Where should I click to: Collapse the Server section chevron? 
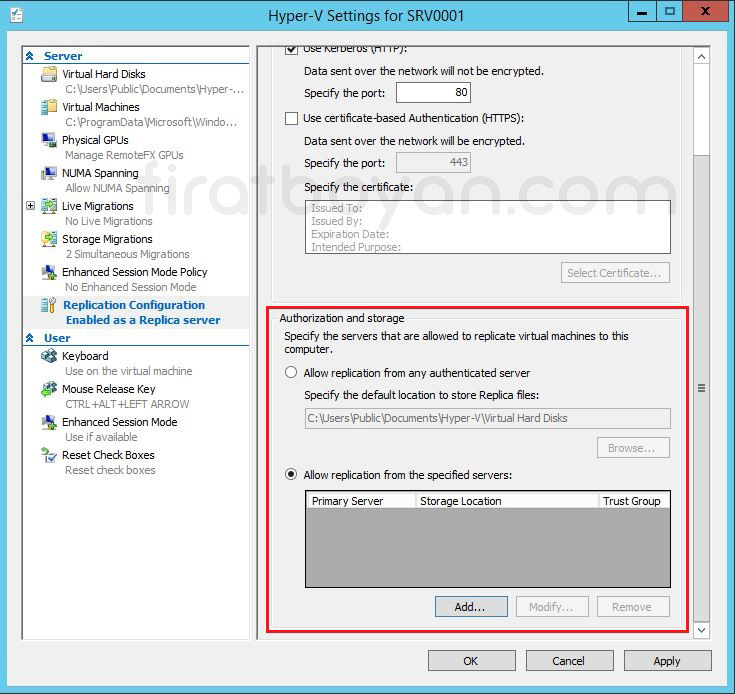coord(30,56)
